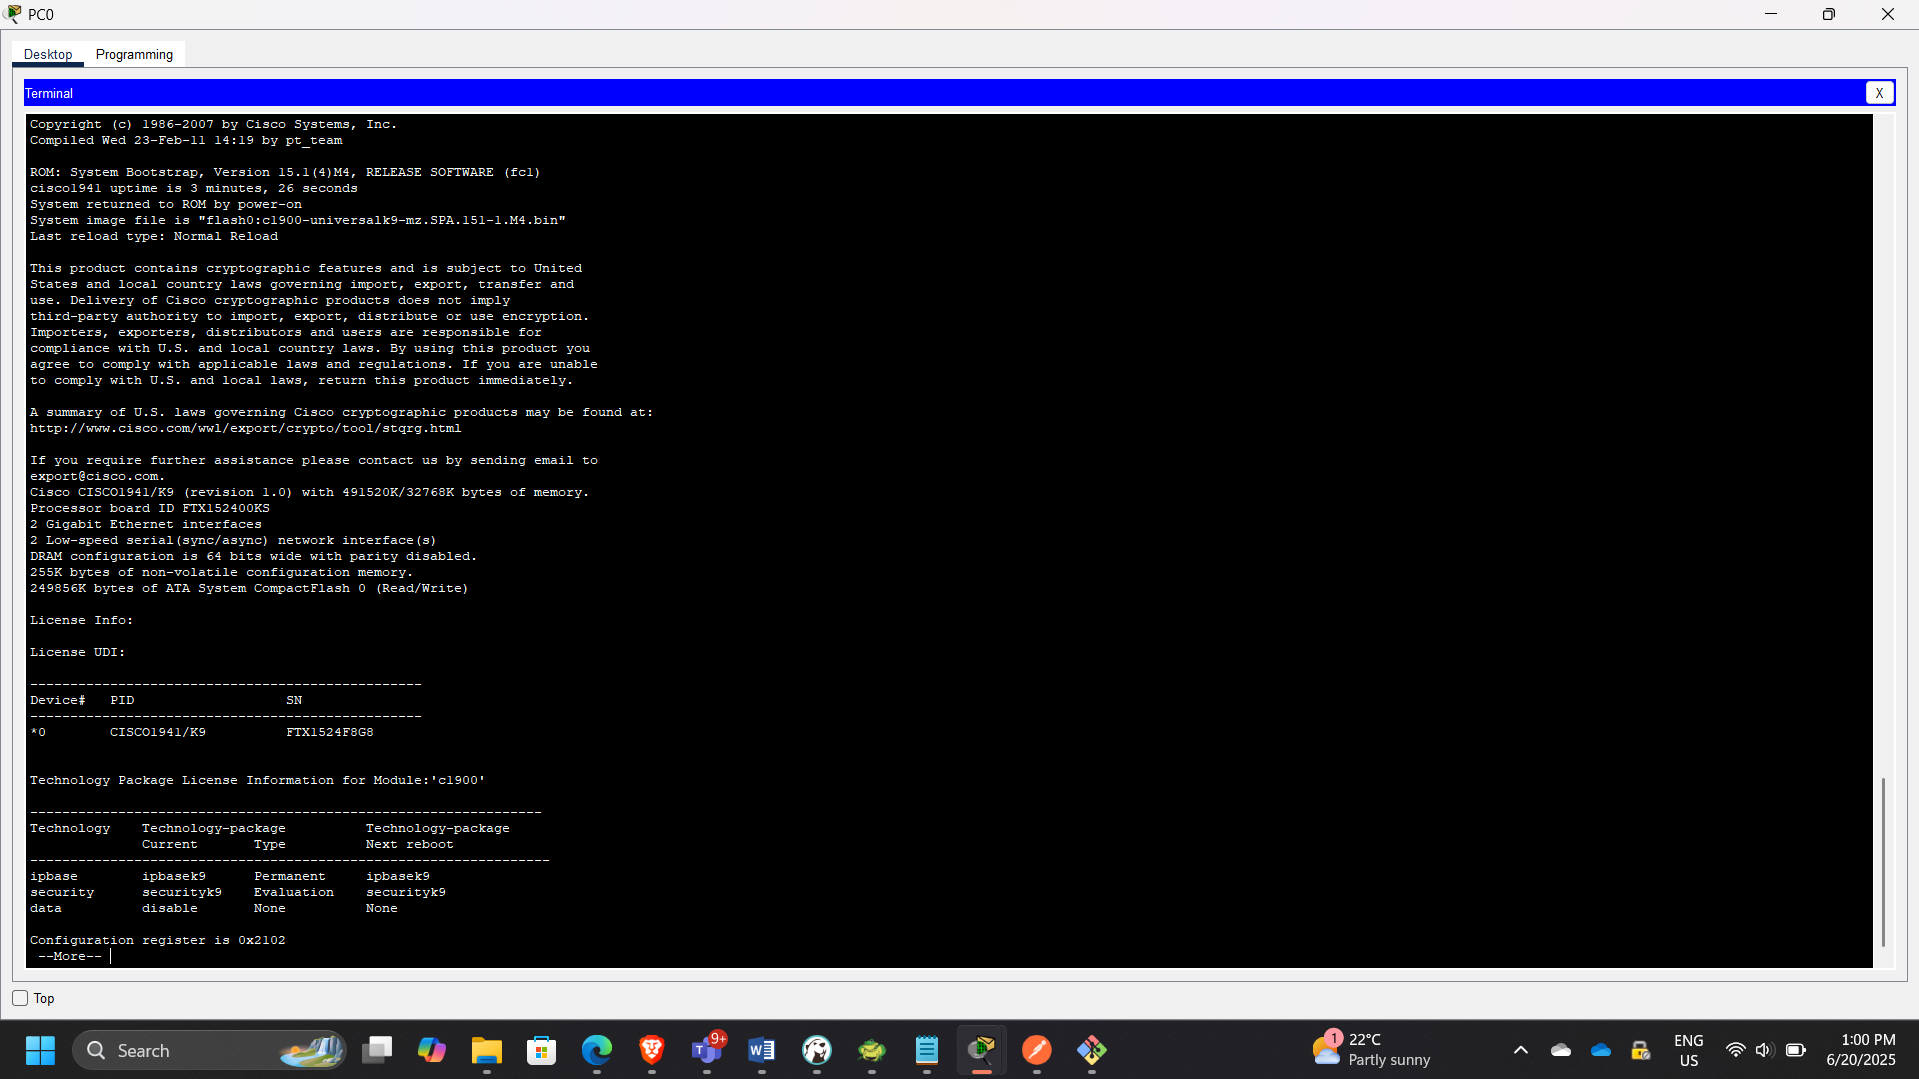Image resolution: width=1919 pixels, height=1079 pixels.
Task: Switch to the Programming tab
Action: 134,54
